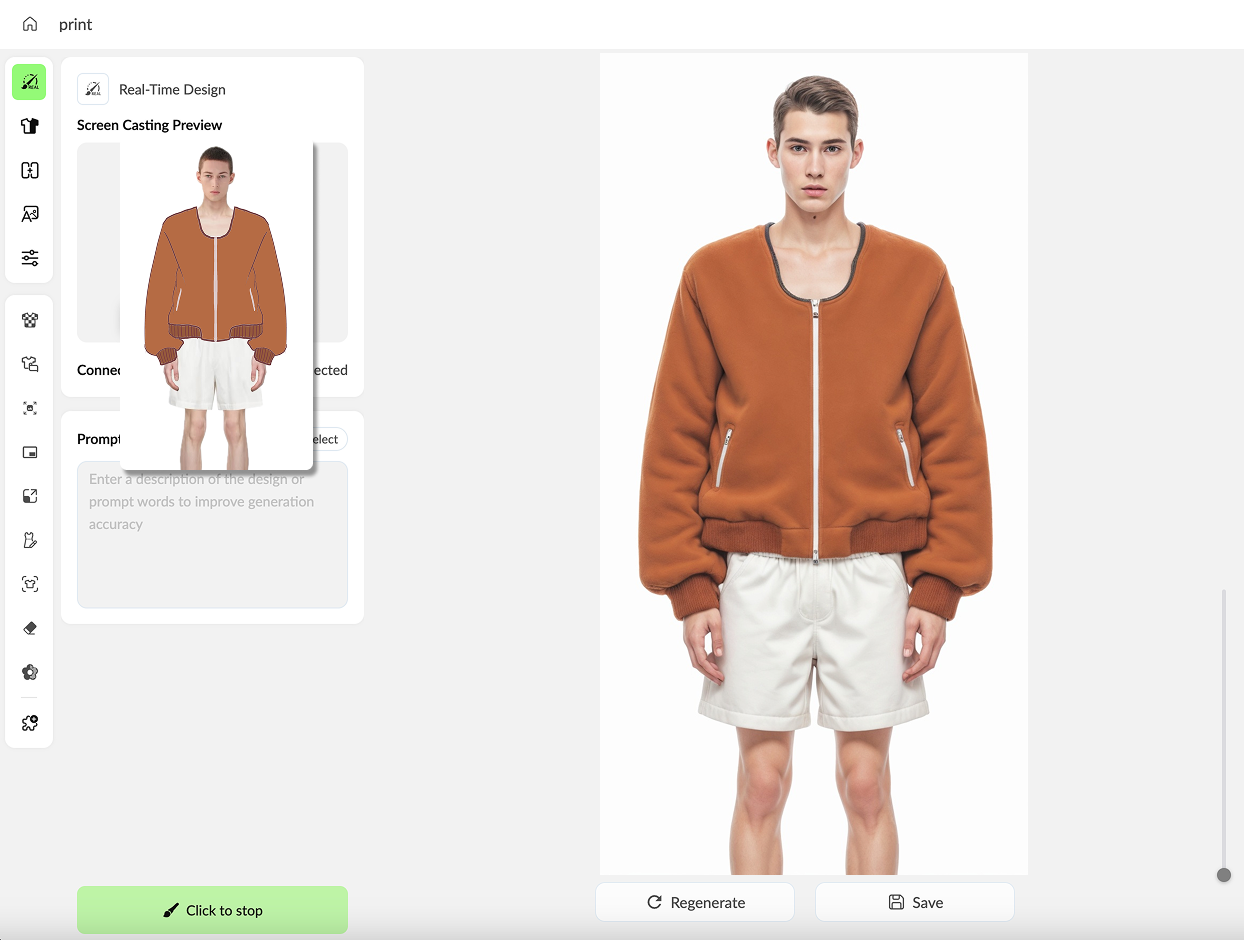Screen dimensions: 1244x940
Task: Click the flower-shaped icon in sidebar
Action: click(x=29, y=672)
